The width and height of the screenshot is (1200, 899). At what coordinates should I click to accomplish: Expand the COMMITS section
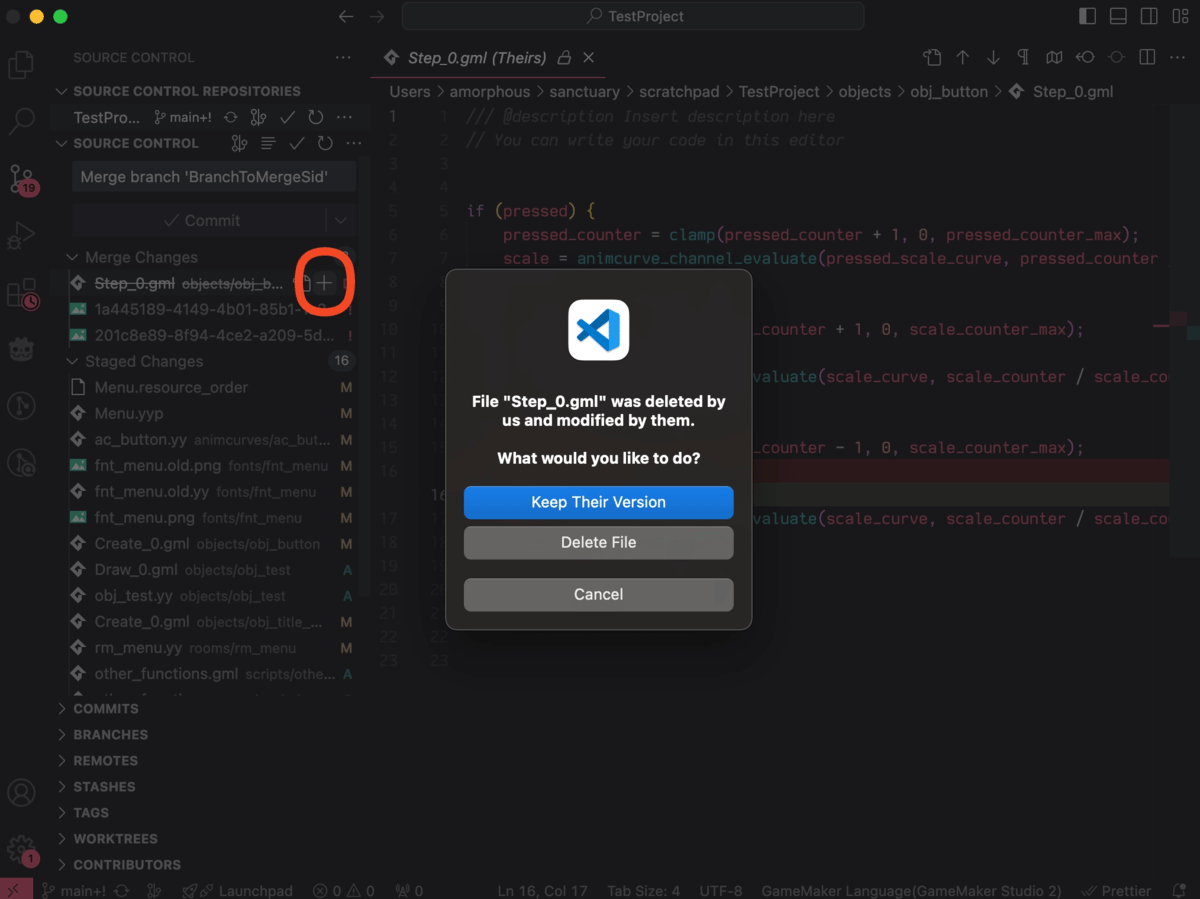[x=106, y=709]
